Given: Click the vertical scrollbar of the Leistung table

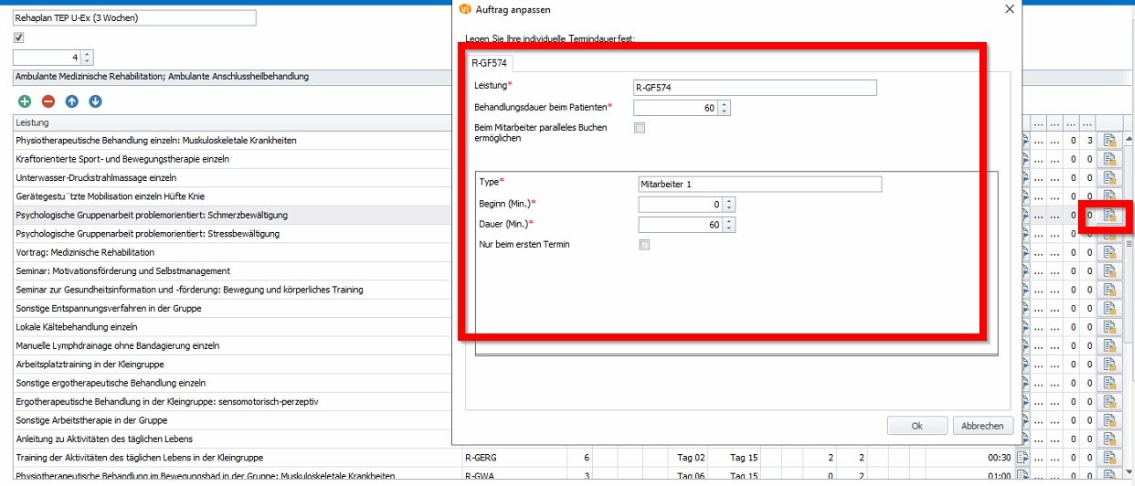Looking at the screenshot, I should coord(1128,304).
